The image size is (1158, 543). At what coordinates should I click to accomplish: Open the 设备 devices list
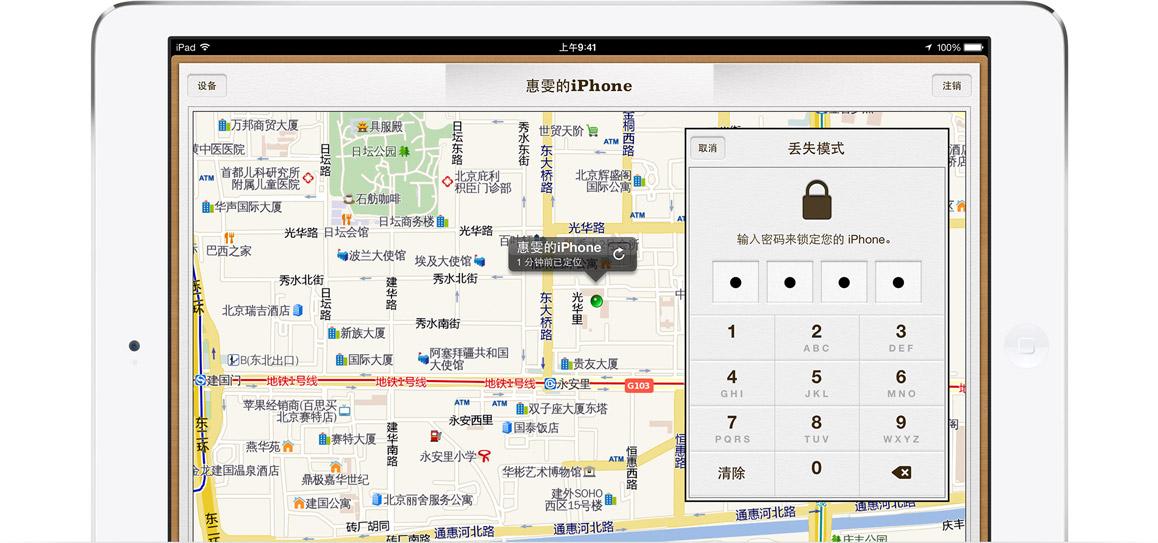tap(208, 86)
